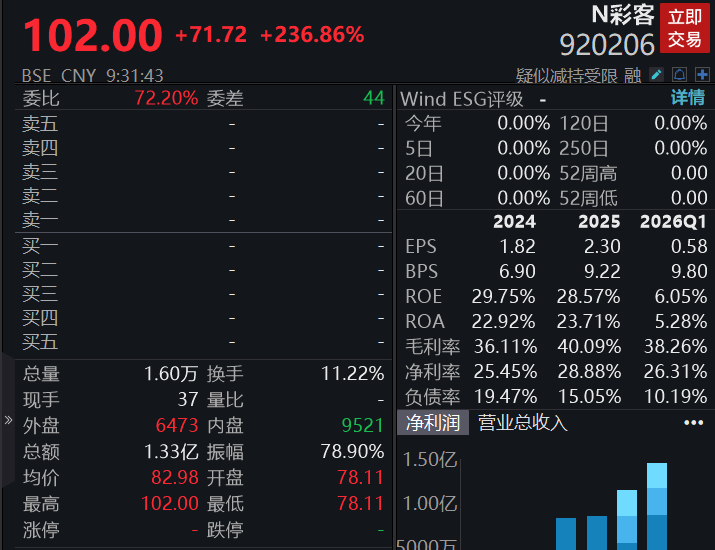Screen dimensions: 715x550
Task: Click the 2024 column header
Action: pos(514,222)
